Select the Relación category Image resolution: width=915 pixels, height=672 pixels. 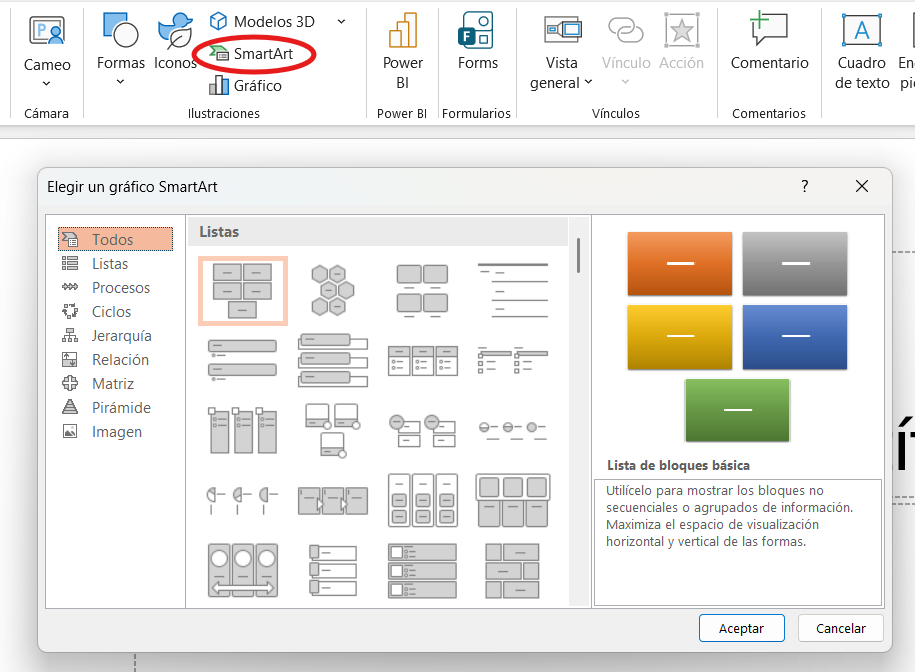click(116, 359)
